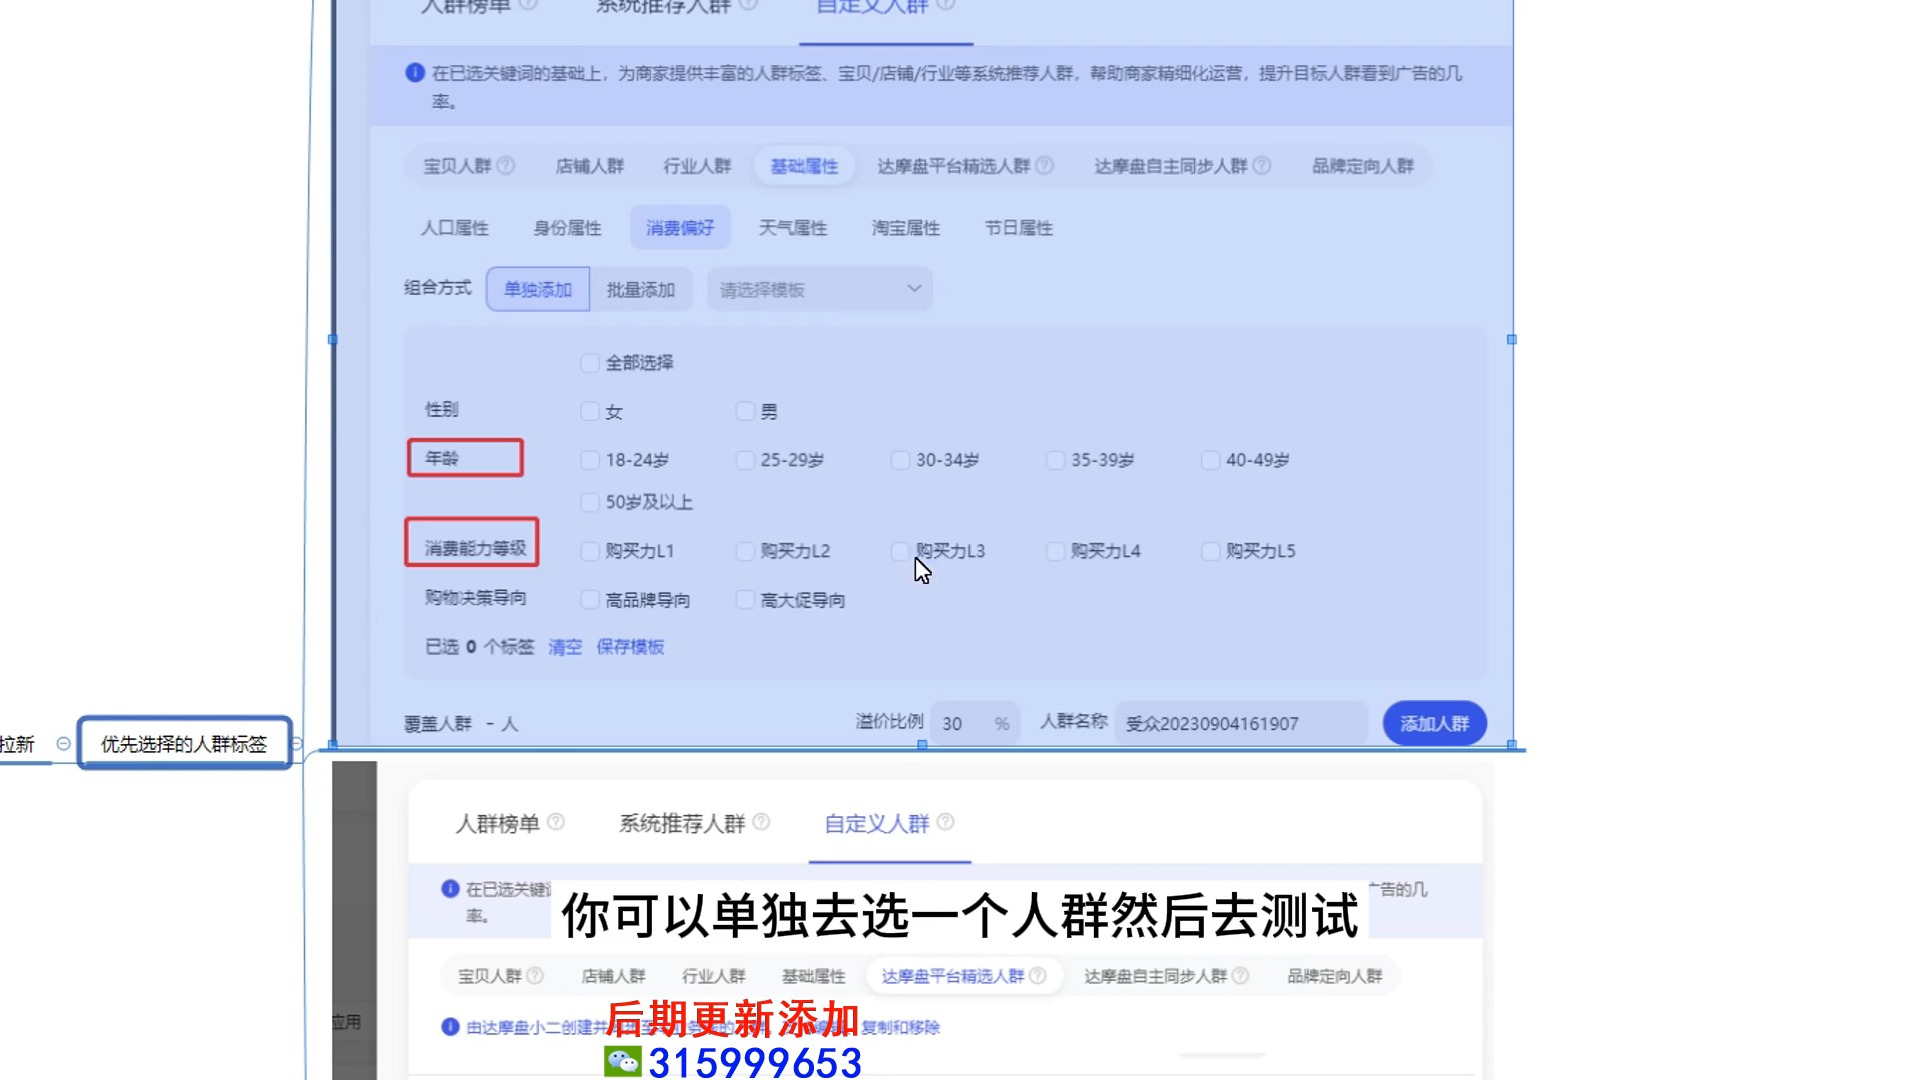Open 人群榜单 tab in the lower panel

497,823
